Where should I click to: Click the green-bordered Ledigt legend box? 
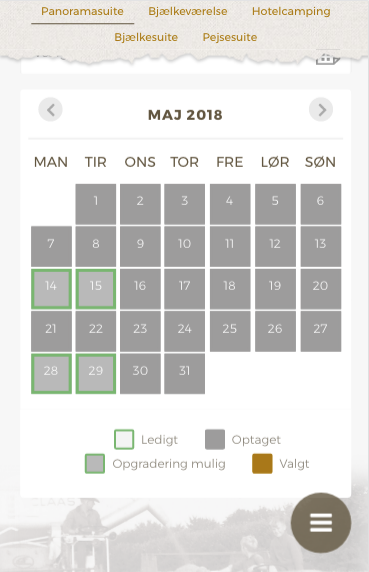(x=124, y=439)
